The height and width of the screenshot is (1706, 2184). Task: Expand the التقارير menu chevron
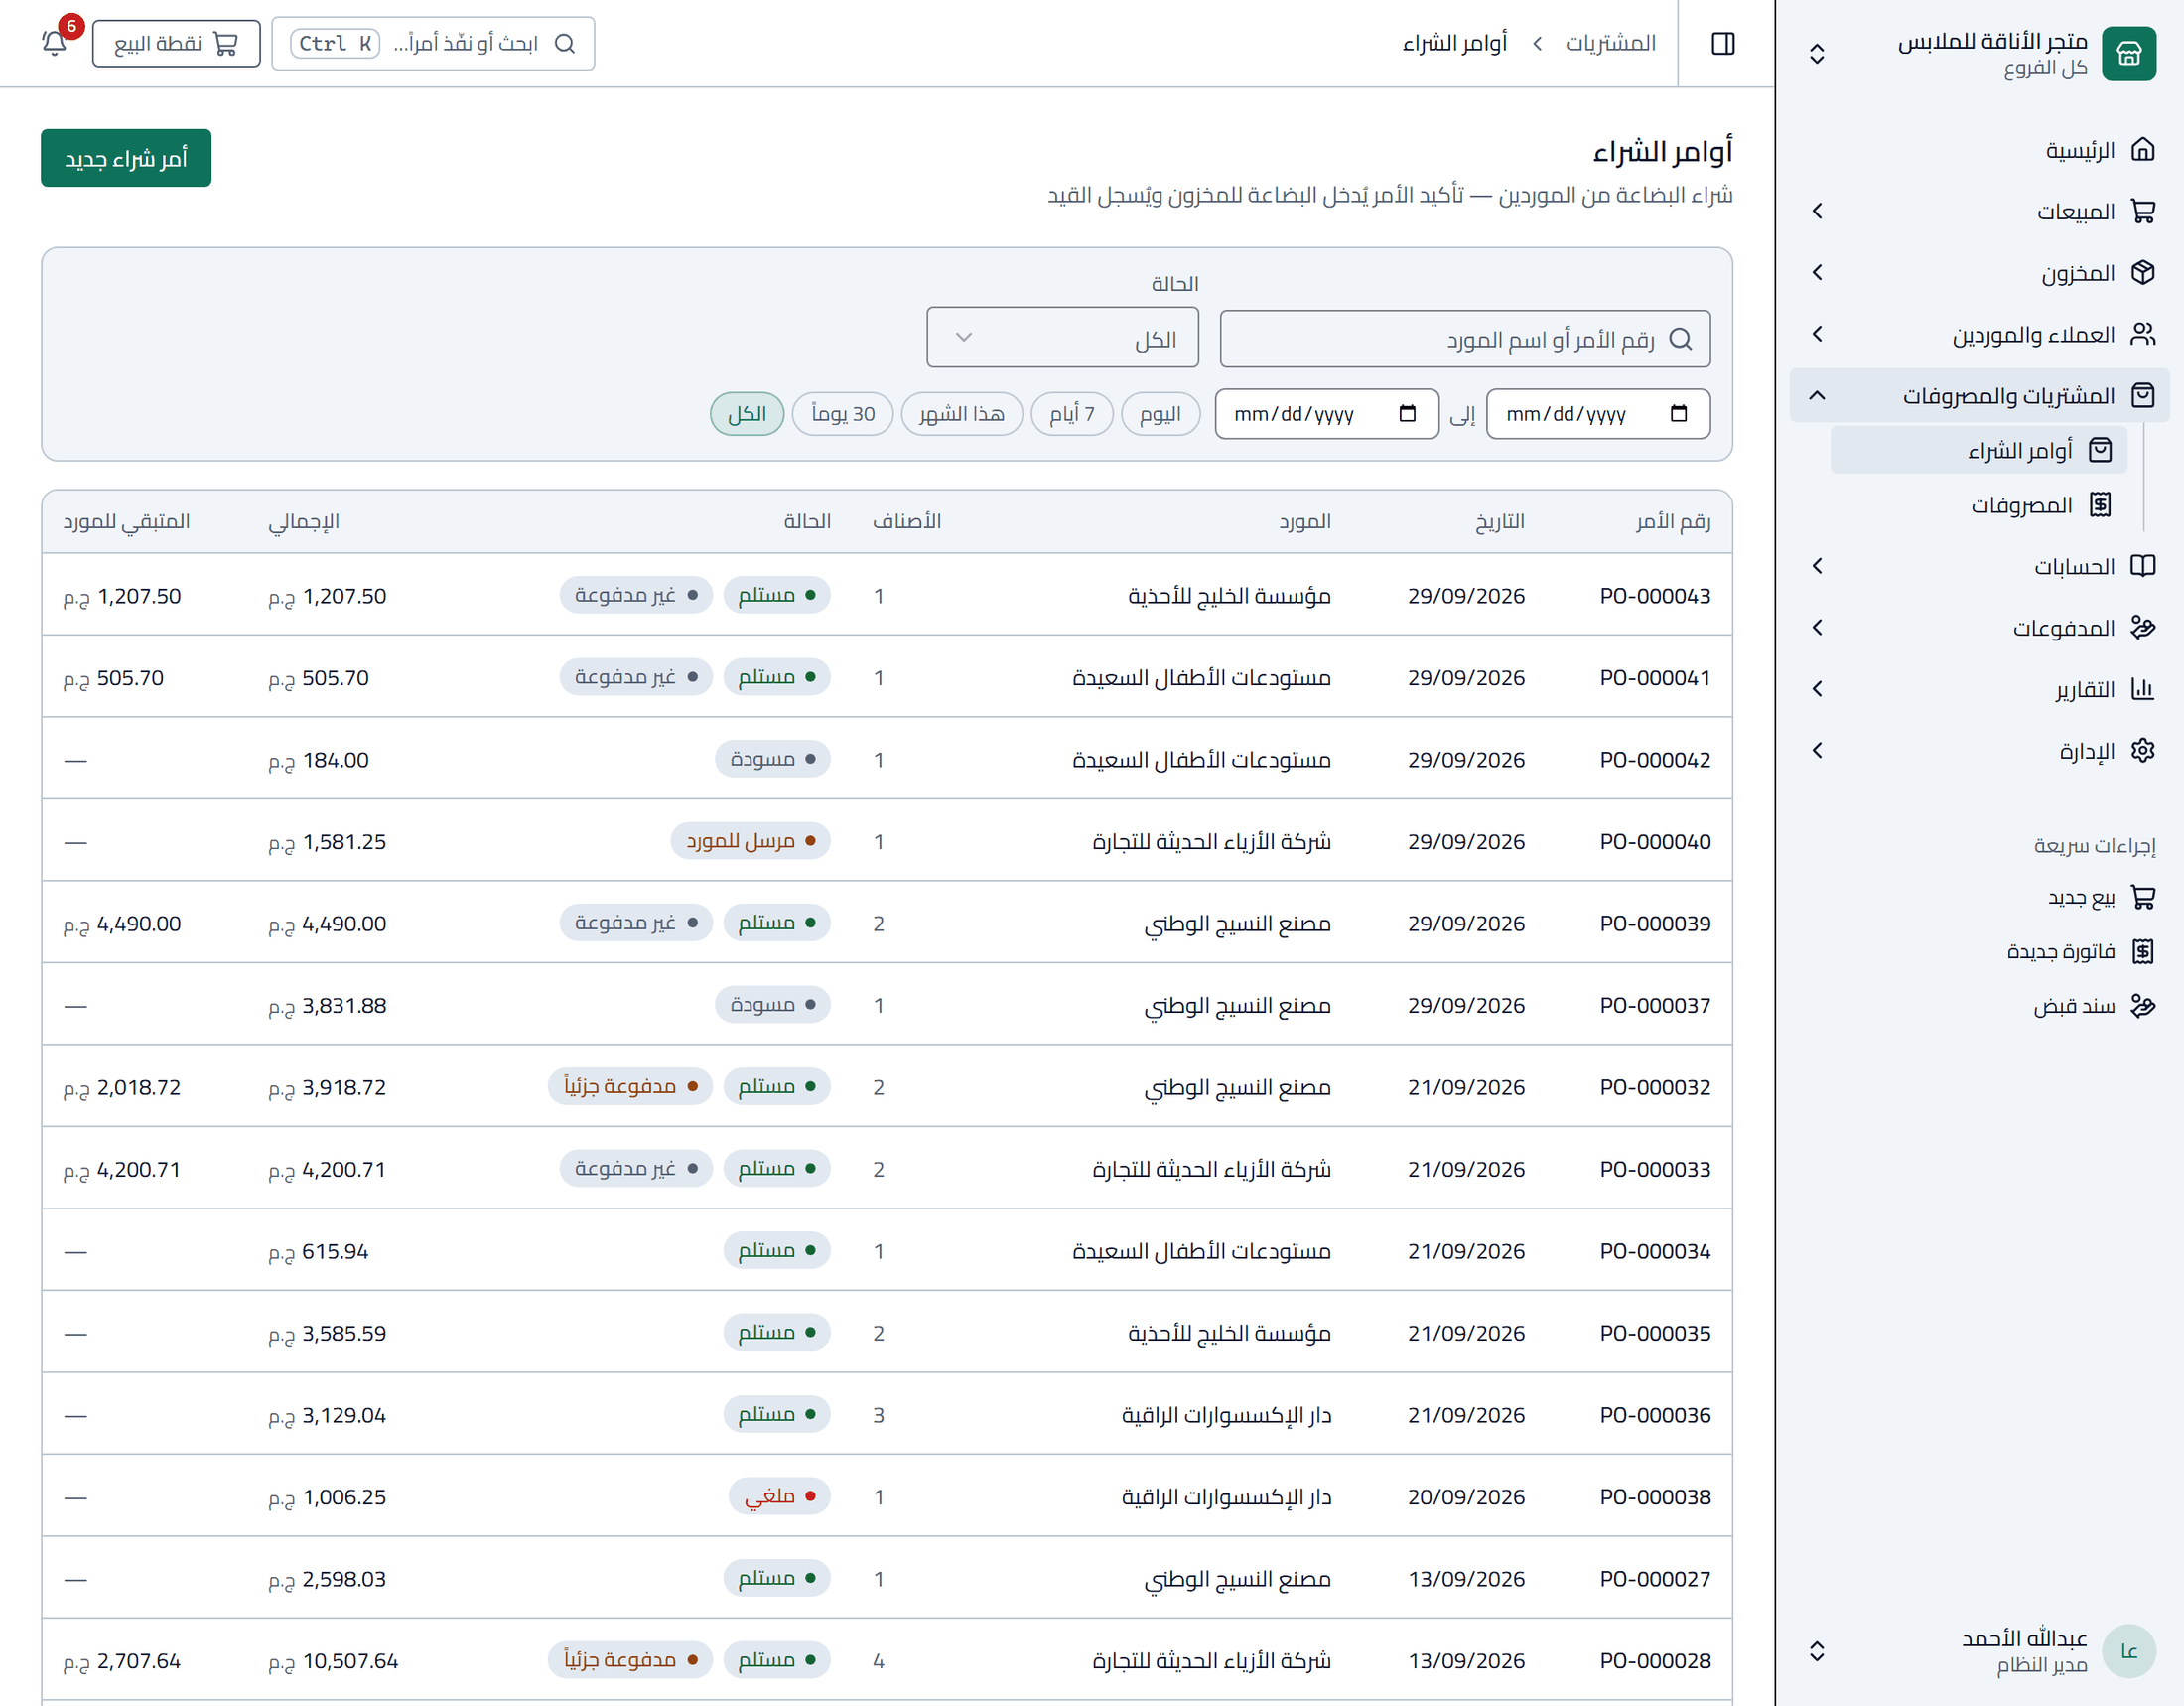pos(1817,689)
